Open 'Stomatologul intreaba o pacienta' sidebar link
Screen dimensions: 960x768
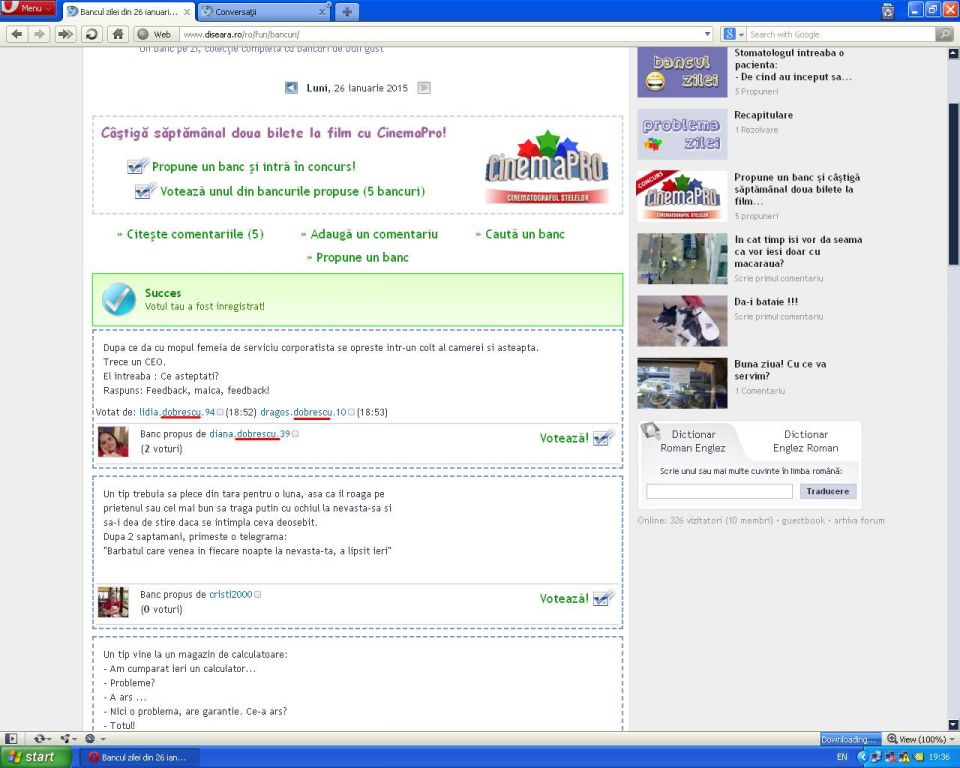pyautogui.click(x=793, y=65)
